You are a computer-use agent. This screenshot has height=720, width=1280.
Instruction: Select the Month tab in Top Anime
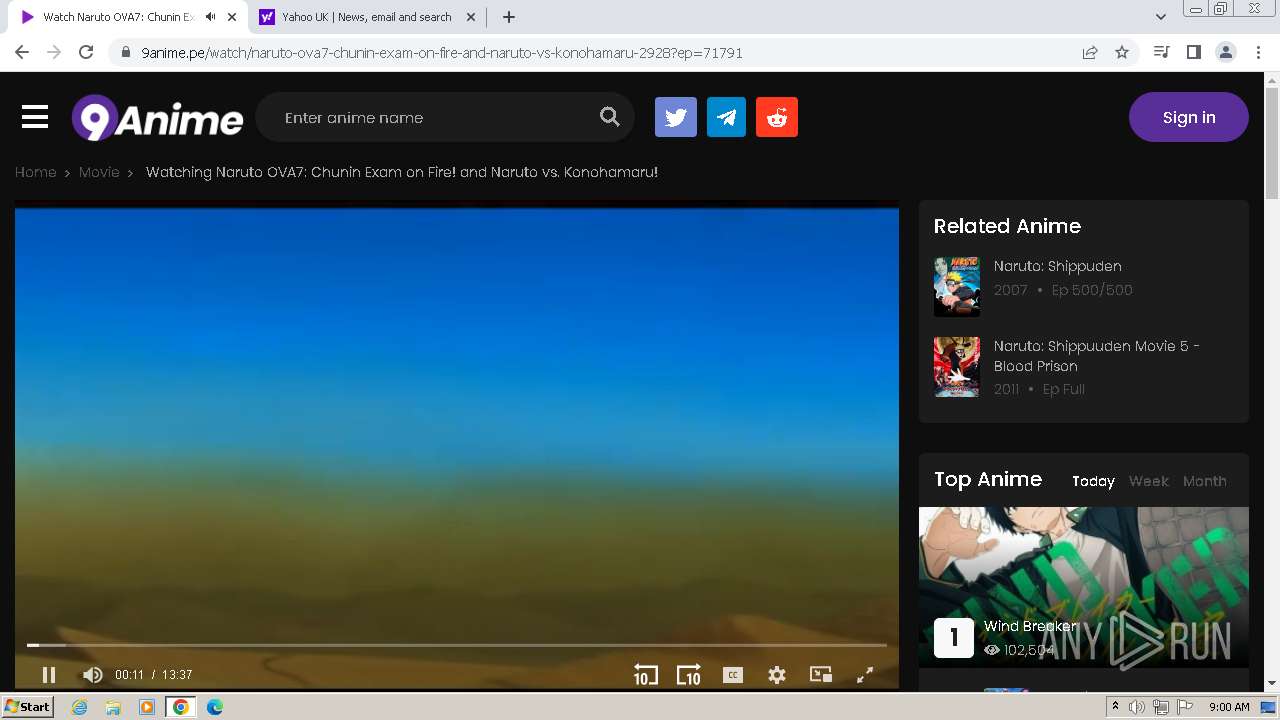pos(1205,481)
